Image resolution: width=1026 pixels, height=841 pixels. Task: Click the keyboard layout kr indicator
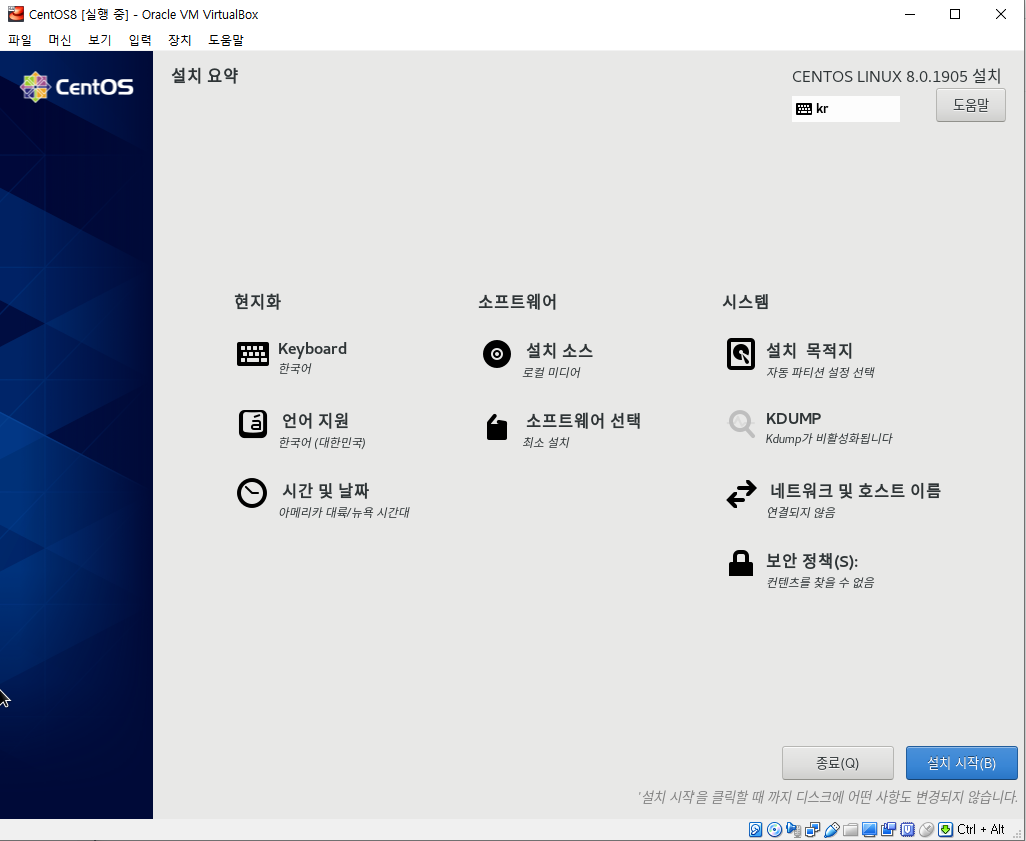(x=845, y=109)
